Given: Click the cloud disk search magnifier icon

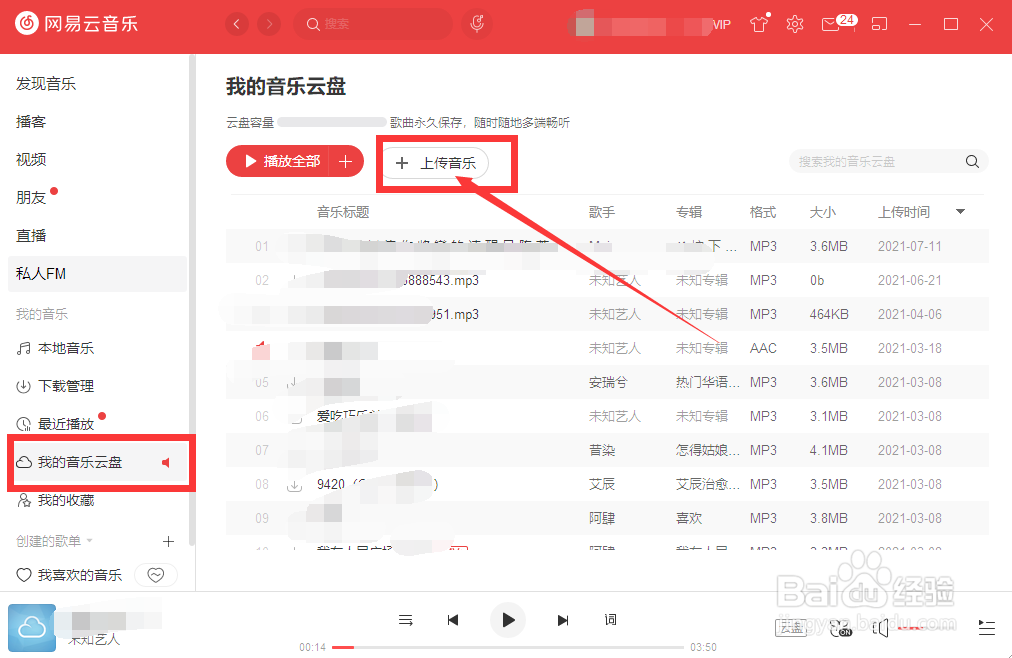Looking at the screenshot, I should (x=972, y=161).
